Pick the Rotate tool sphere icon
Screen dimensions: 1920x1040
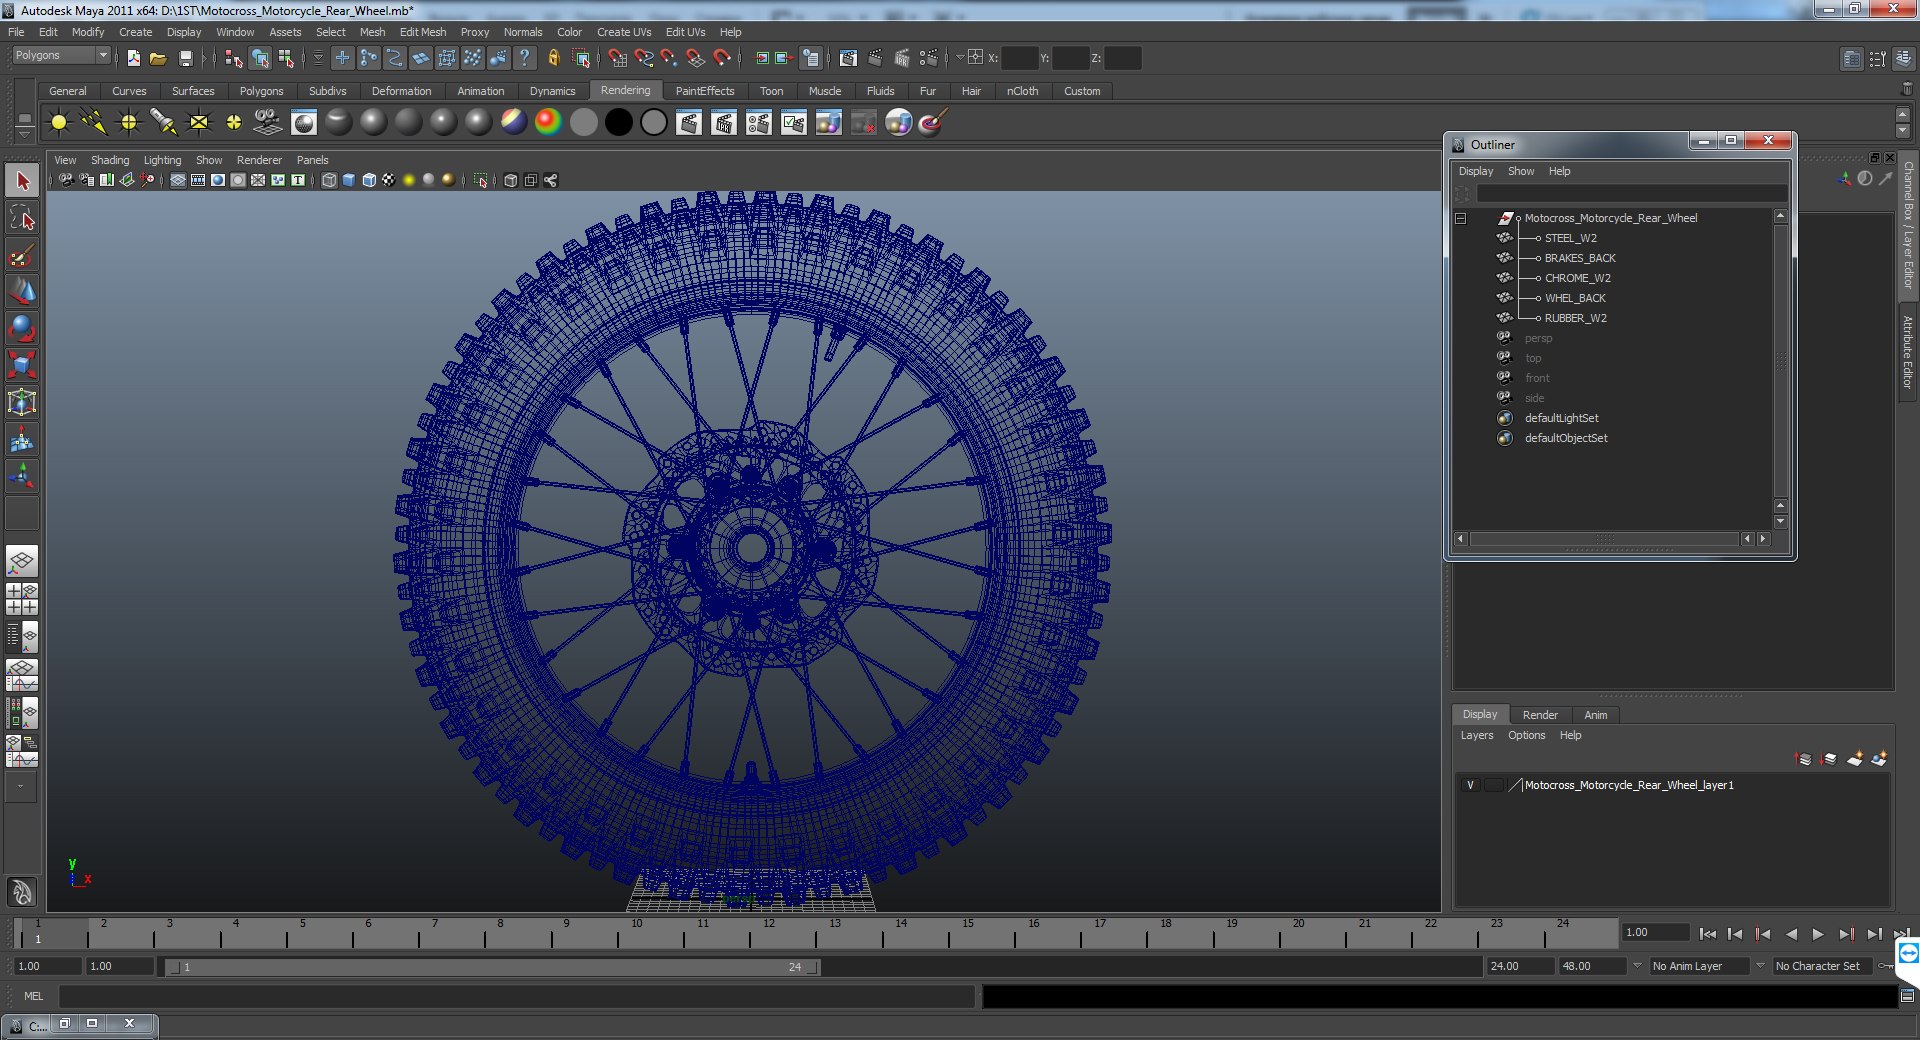click(x=22, y=328)
